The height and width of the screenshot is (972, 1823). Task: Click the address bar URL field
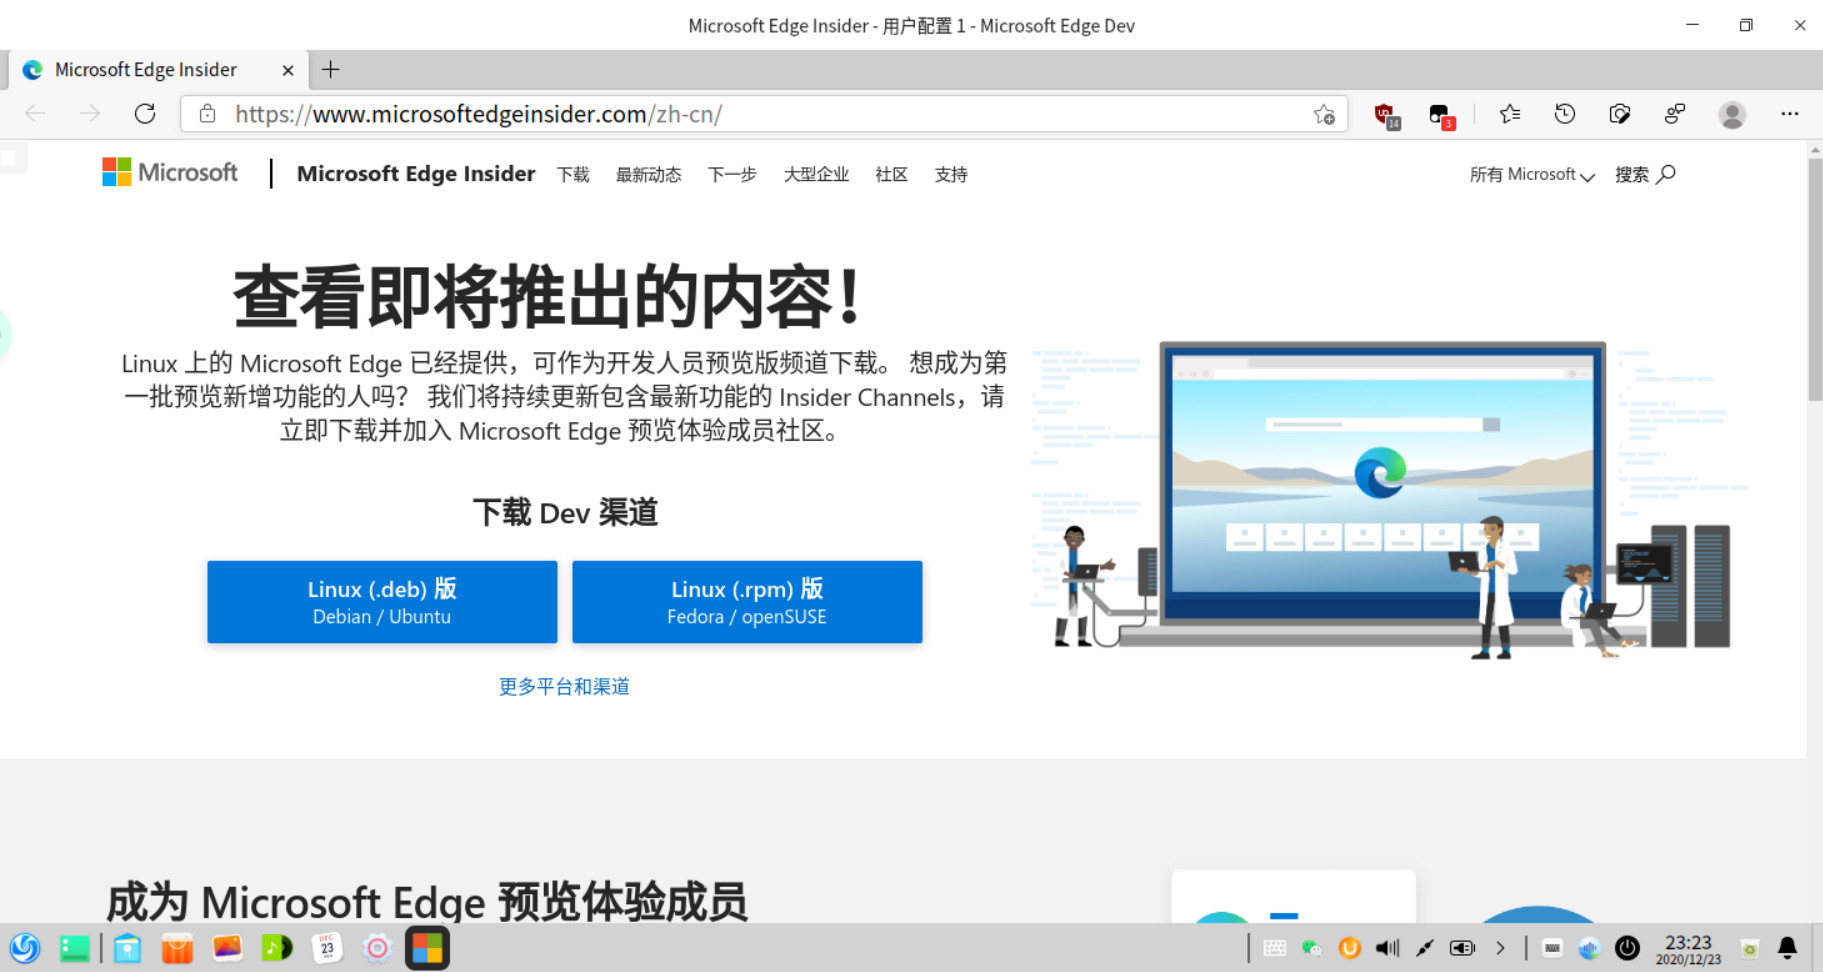[x=765, y=114]
